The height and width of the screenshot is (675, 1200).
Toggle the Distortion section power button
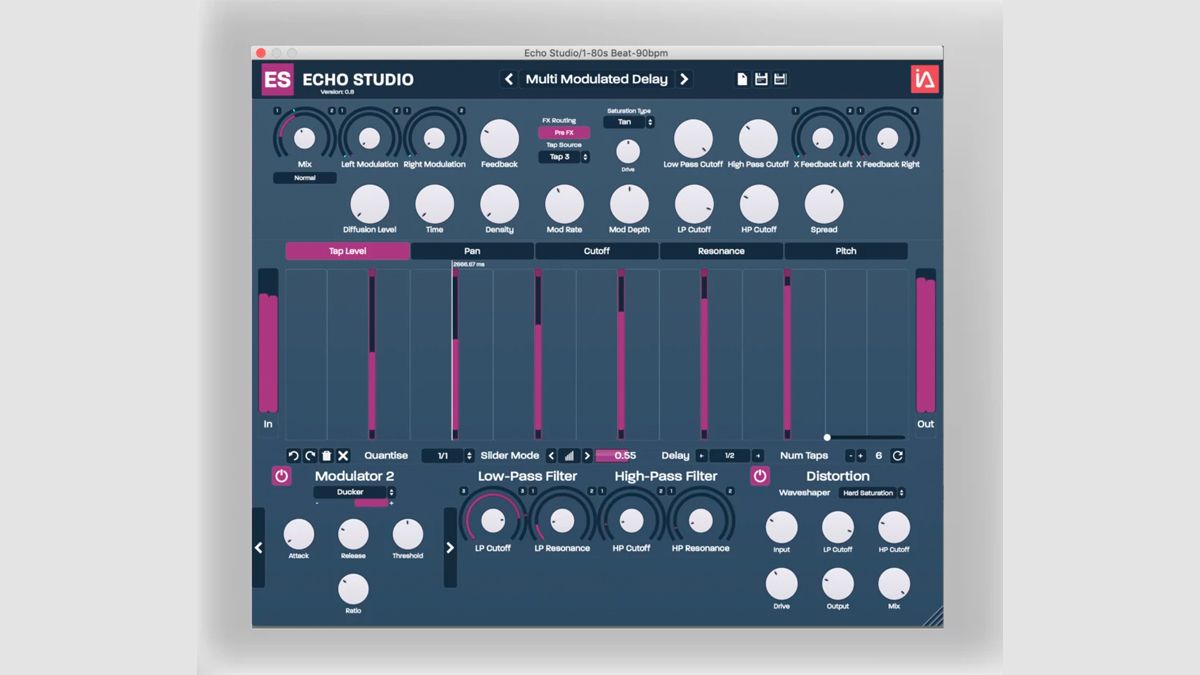click(760, 476)
